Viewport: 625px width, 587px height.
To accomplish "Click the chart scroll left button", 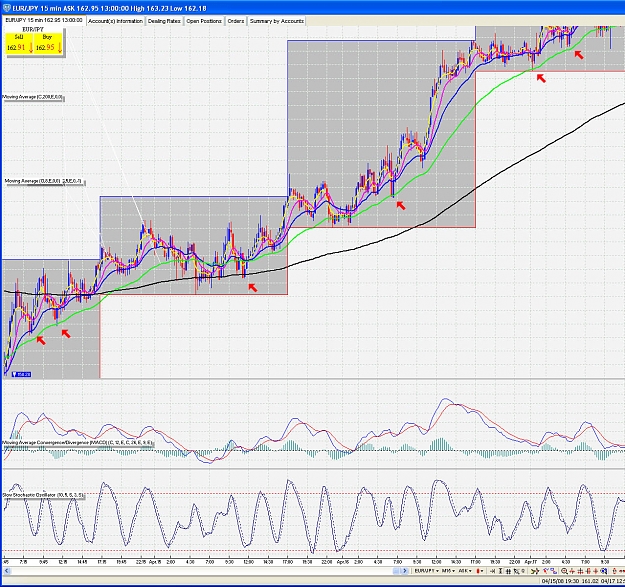I will coord(6,571).
